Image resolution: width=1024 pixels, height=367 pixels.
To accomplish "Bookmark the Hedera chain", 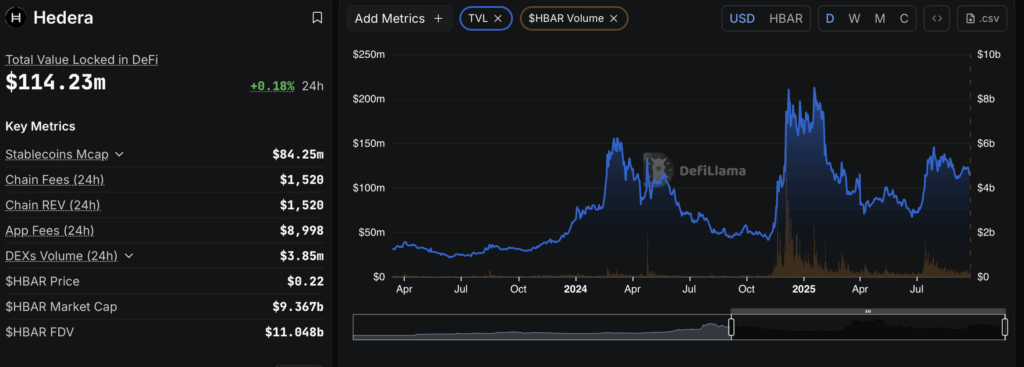I will (317, 18).
